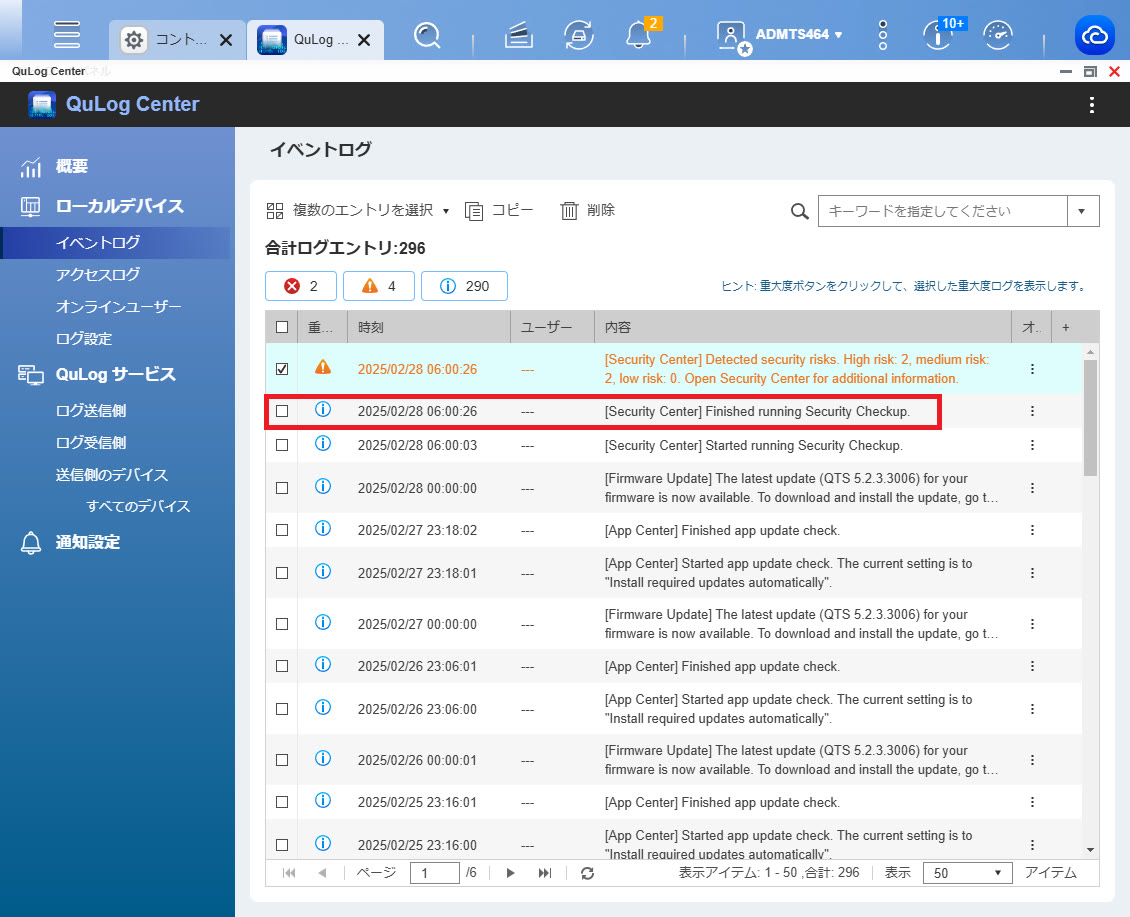Image resolution: width=1130 pixels, height=917 pixels.
Task: Click the page number input field
Action: point(435,873)
